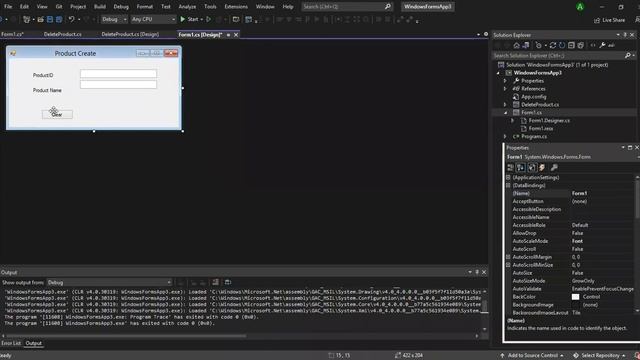Click Add to Source Control in status bar

(532, 356)
